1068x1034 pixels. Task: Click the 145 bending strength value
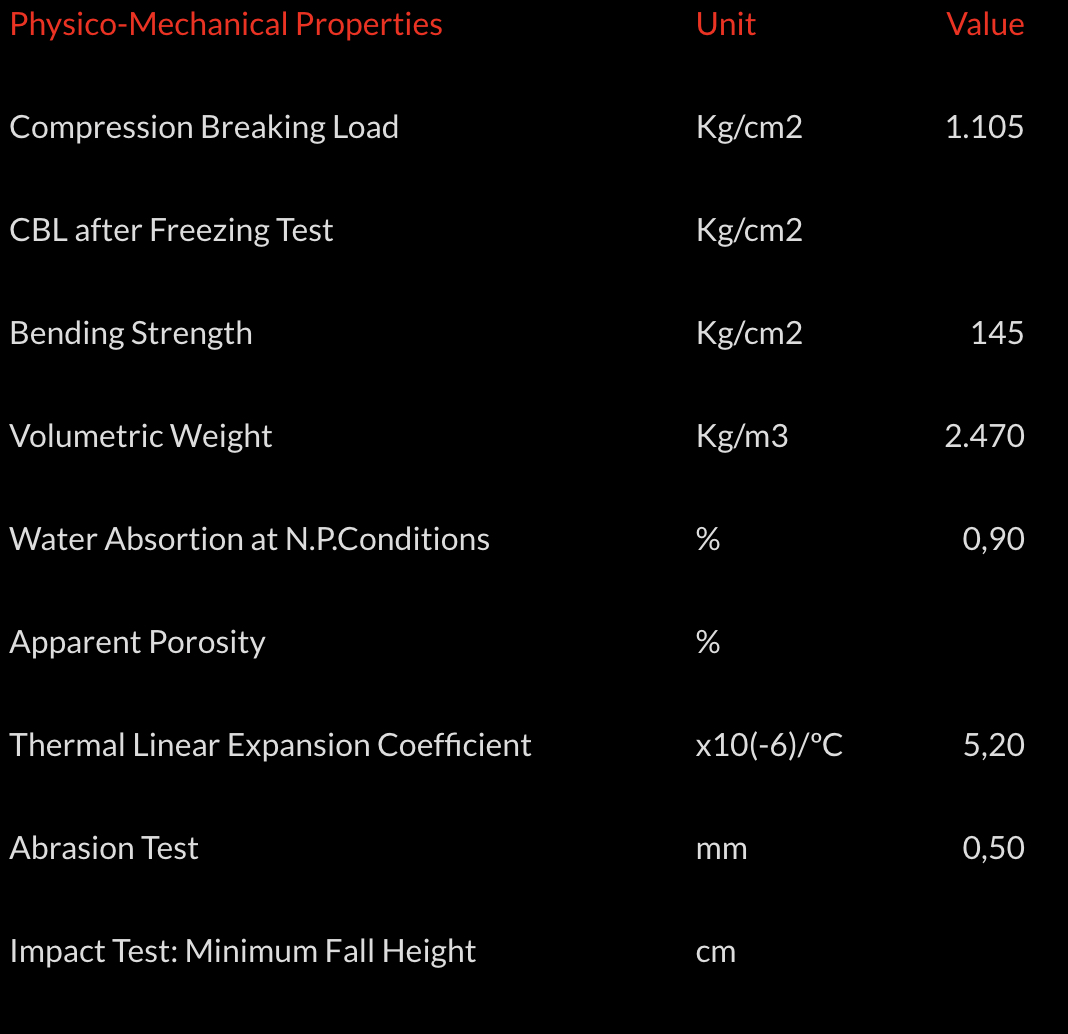tap(997, 333)
